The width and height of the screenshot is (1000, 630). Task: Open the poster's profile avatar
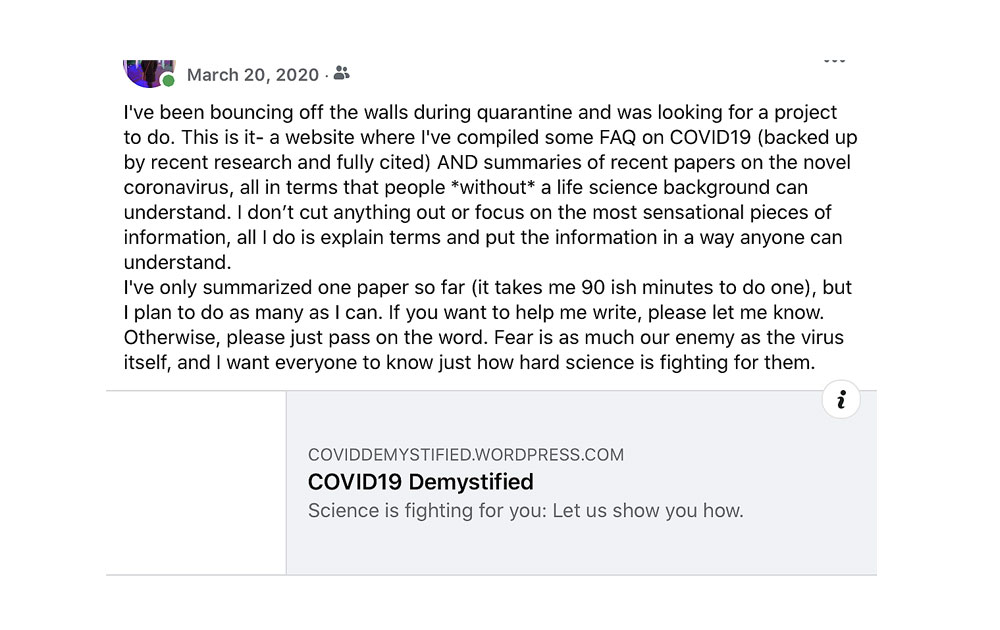pyautogui.click(x=149, y=73)
